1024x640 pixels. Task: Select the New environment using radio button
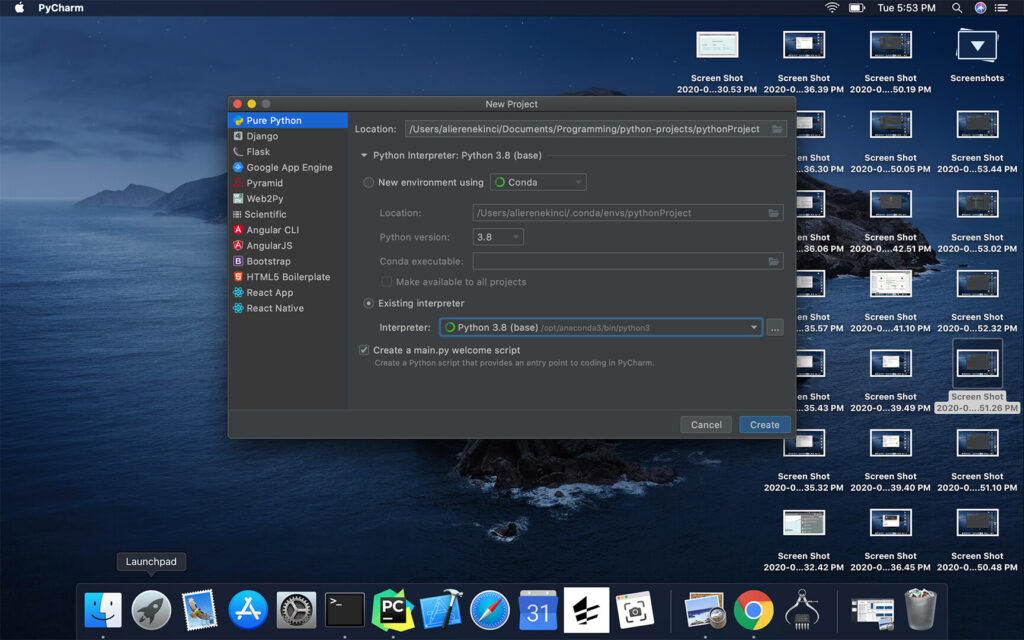368,182
